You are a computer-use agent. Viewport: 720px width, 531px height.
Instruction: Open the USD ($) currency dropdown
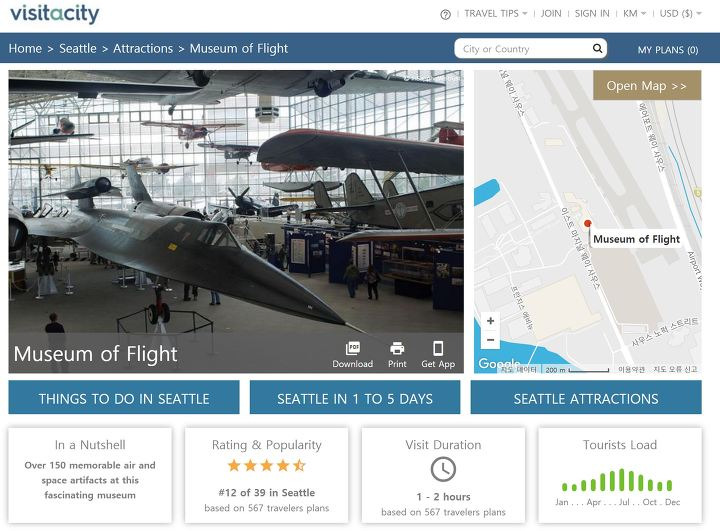tap(680, 13)
